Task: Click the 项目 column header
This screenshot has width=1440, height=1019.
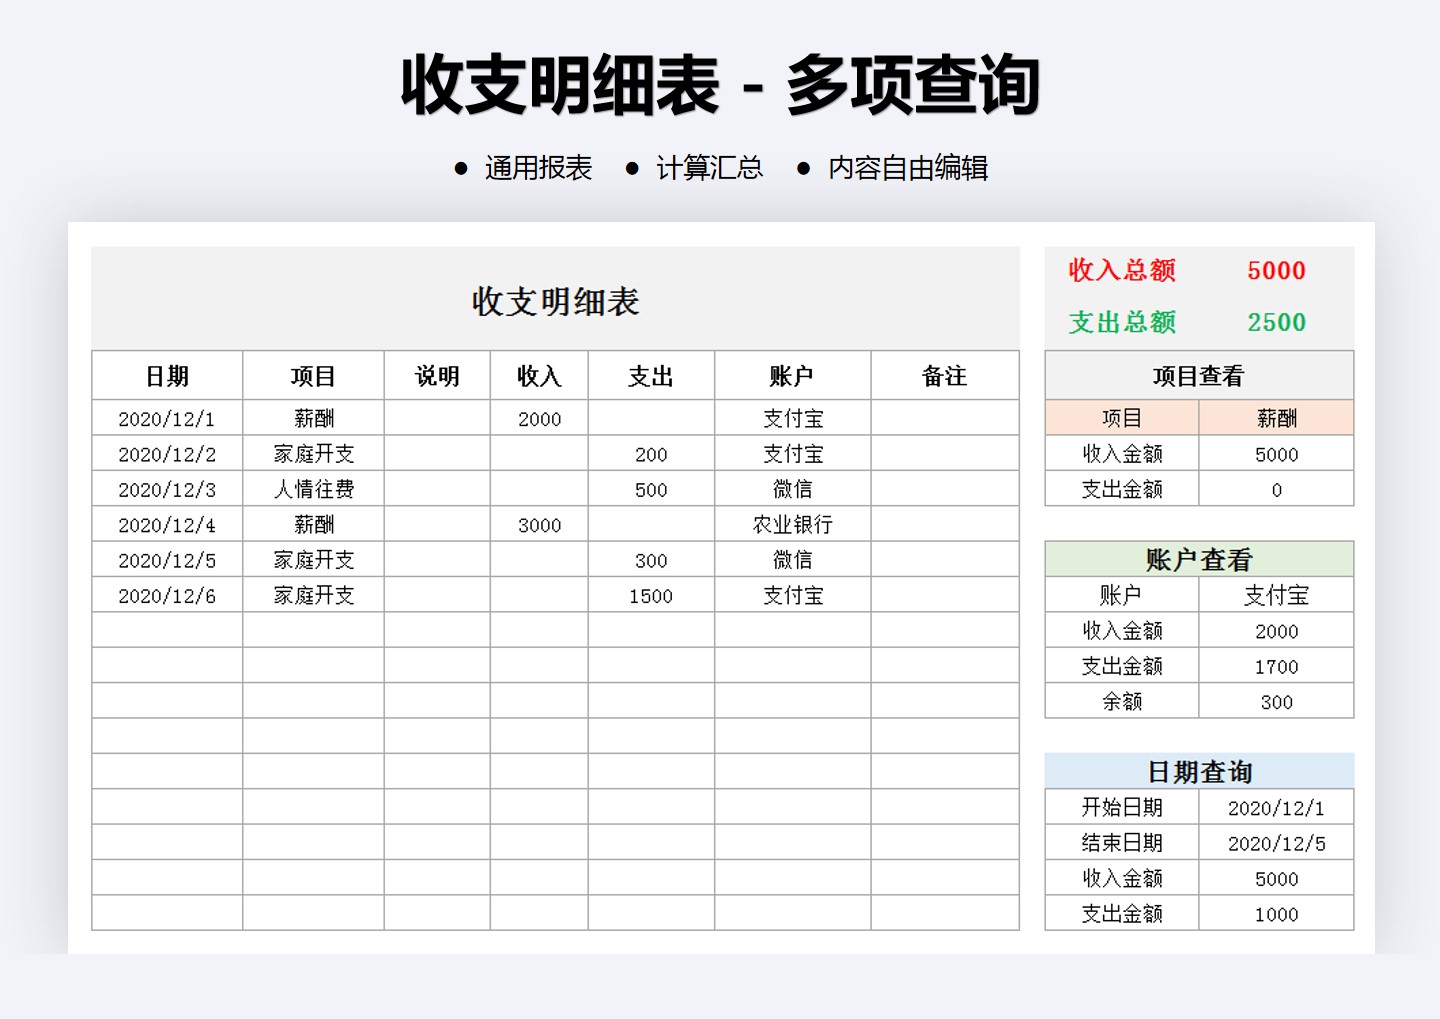Action: (x=313, y=375)
